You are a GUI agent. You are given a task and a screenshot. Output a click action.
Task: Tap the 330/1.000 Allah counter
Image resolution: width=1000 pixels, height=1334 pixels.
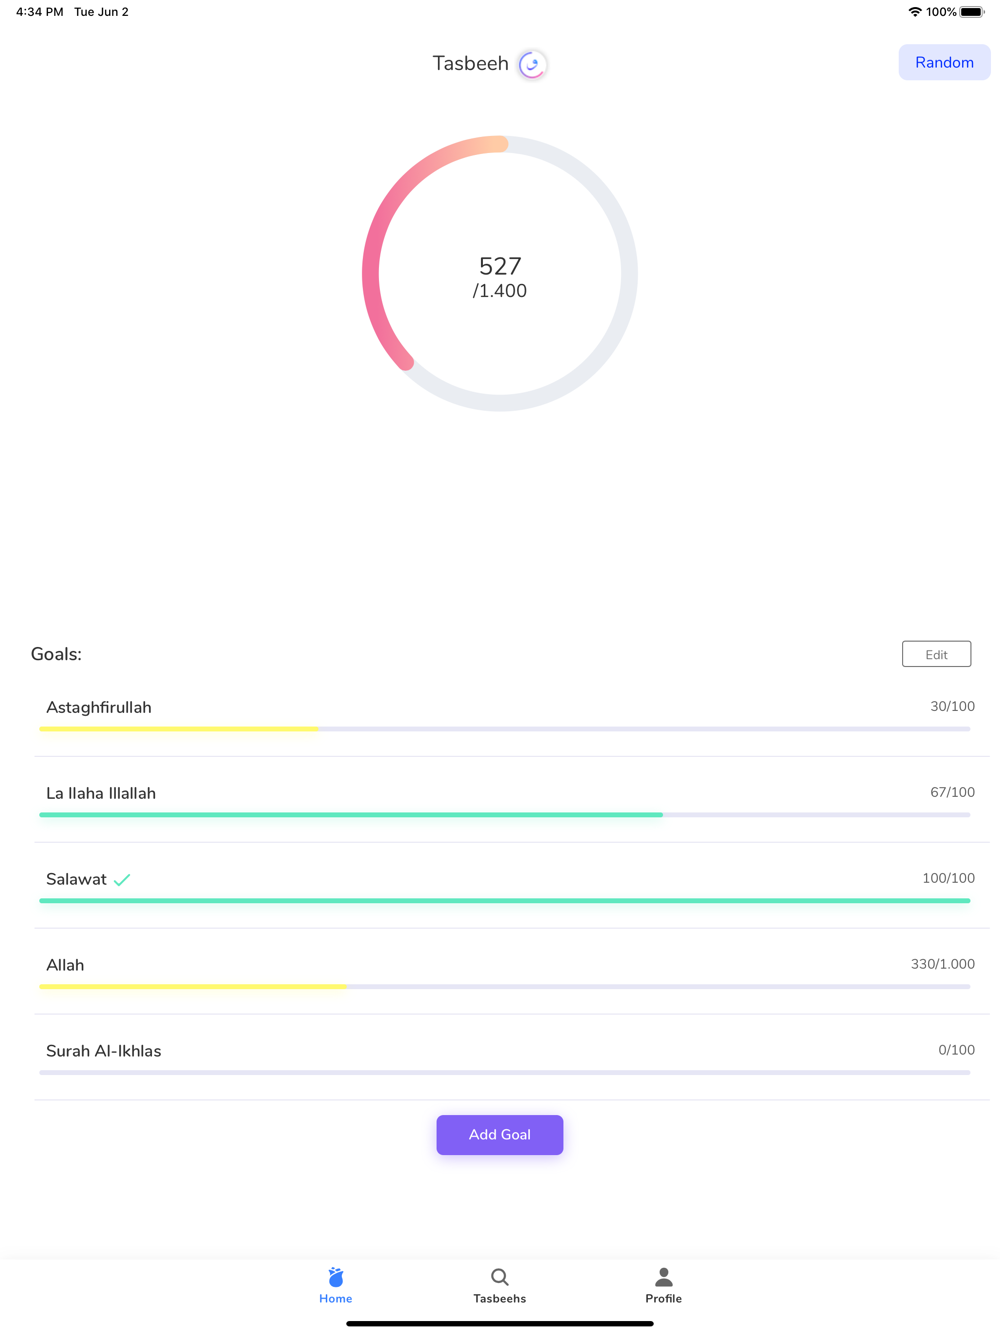942,964
